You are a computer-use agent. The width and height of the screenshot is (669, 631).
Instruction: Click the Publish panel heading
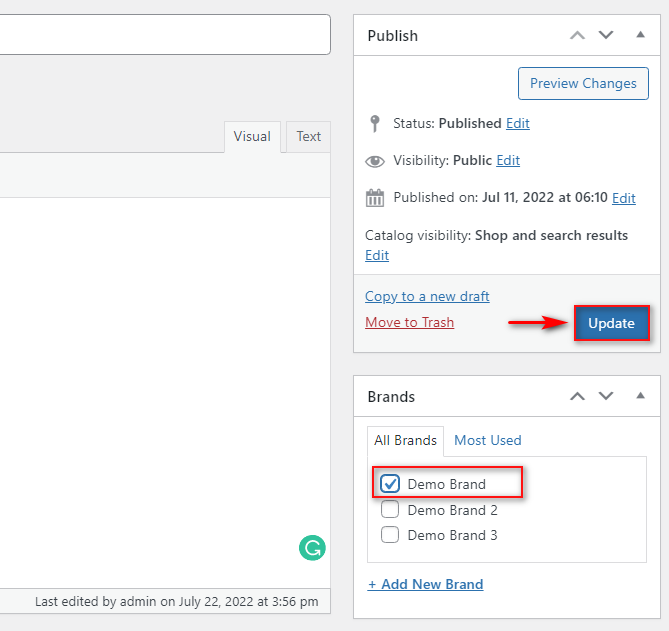[x=393, y=36]
